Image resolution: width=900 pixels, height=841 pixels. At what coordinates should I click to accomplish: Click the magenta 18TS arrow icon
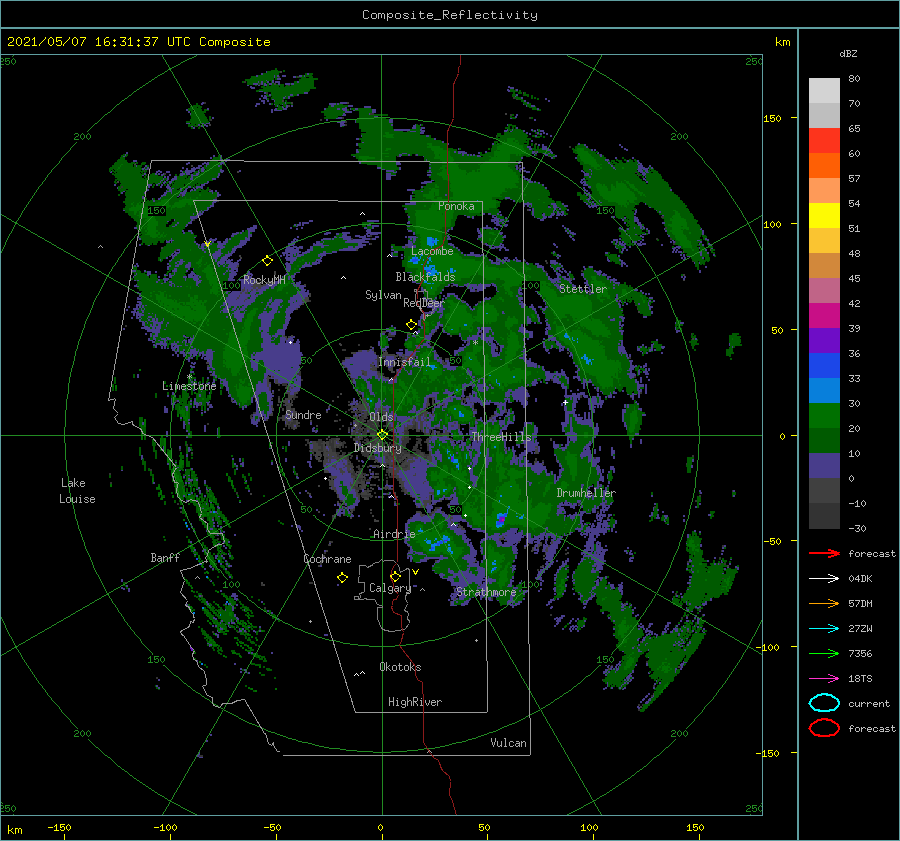point(824,679)
